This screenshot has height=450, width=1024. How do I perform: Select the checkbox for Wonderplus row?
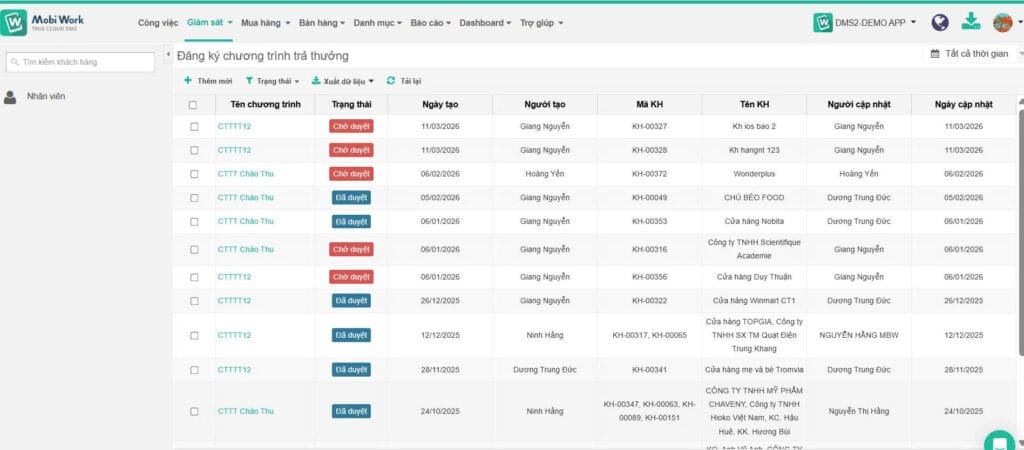coord(194,174)
